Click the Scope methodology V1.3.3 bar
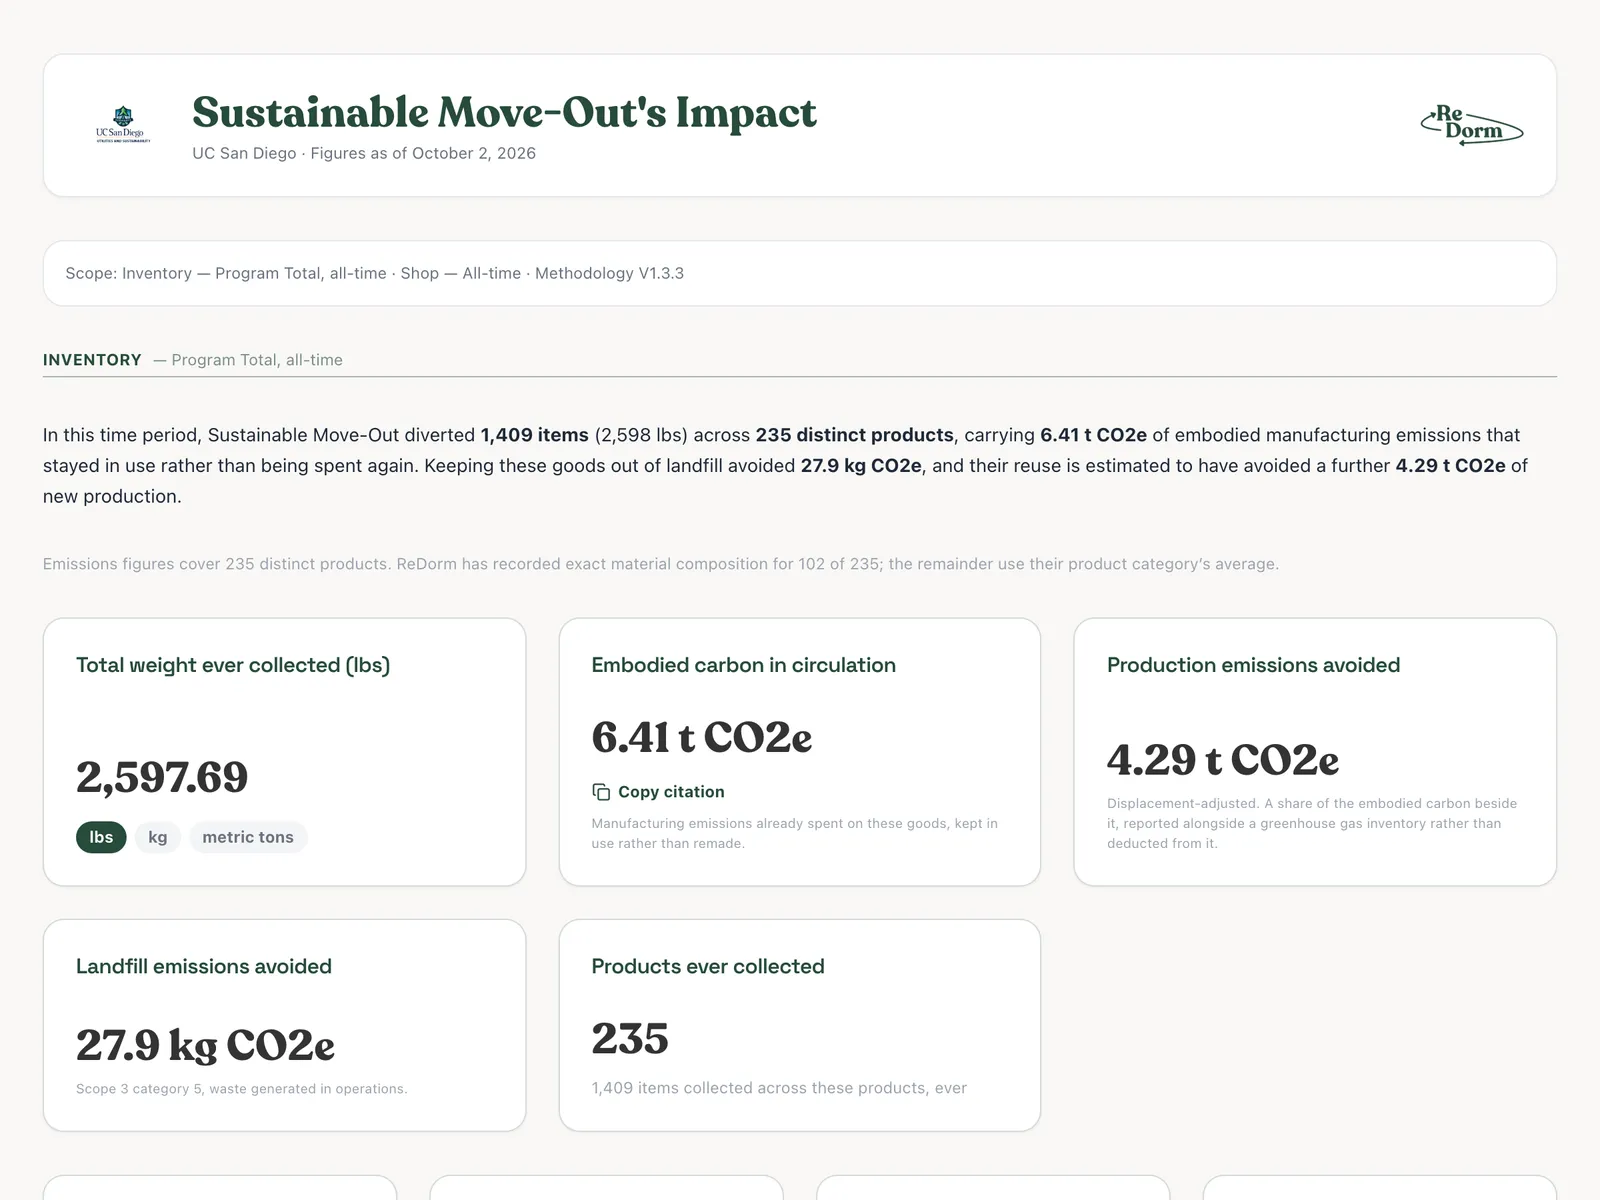Image resolution: width=1600 pixels, height=1200 pixels. (800, 273)
